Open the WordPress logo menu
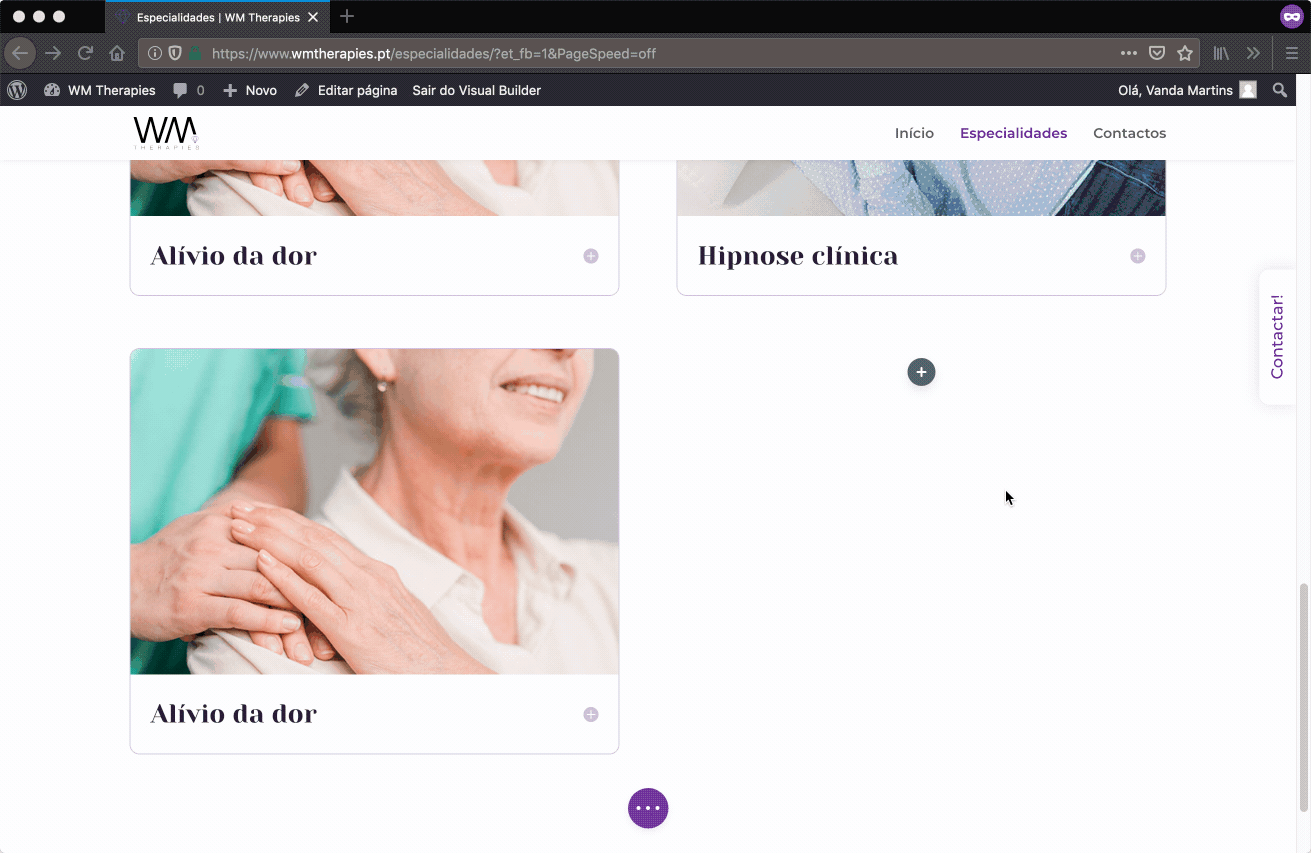1311x853 pixels. (17, 90)
